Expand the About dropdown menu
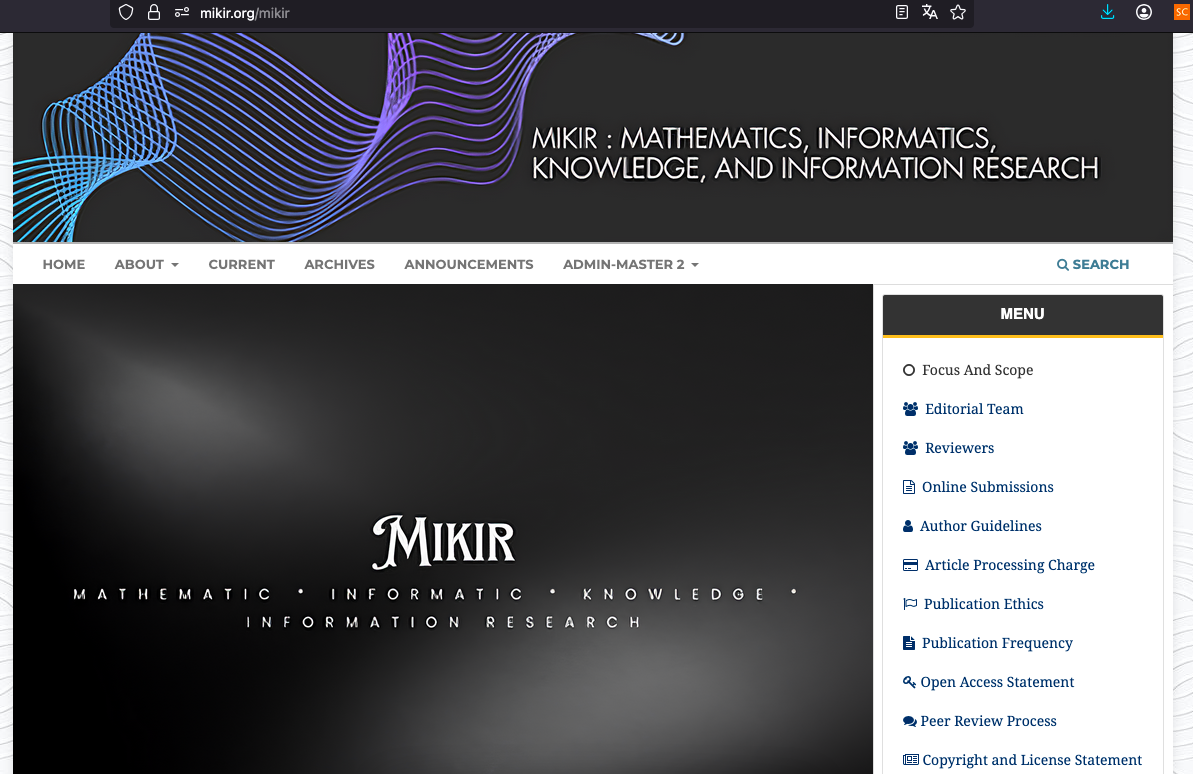1193x774 pixels. (x=146, y=265)
